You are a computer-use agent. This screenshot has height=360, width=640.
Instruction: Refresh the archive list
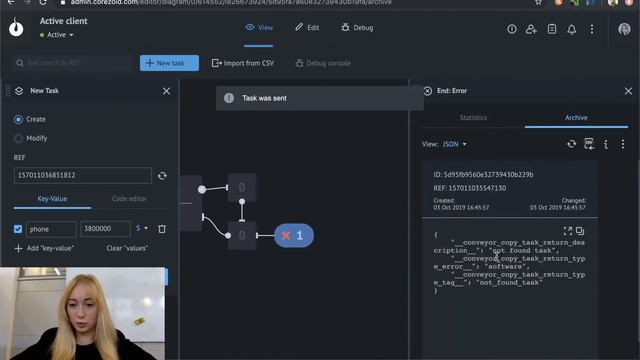pyautogui.click(x=571, y=144)
